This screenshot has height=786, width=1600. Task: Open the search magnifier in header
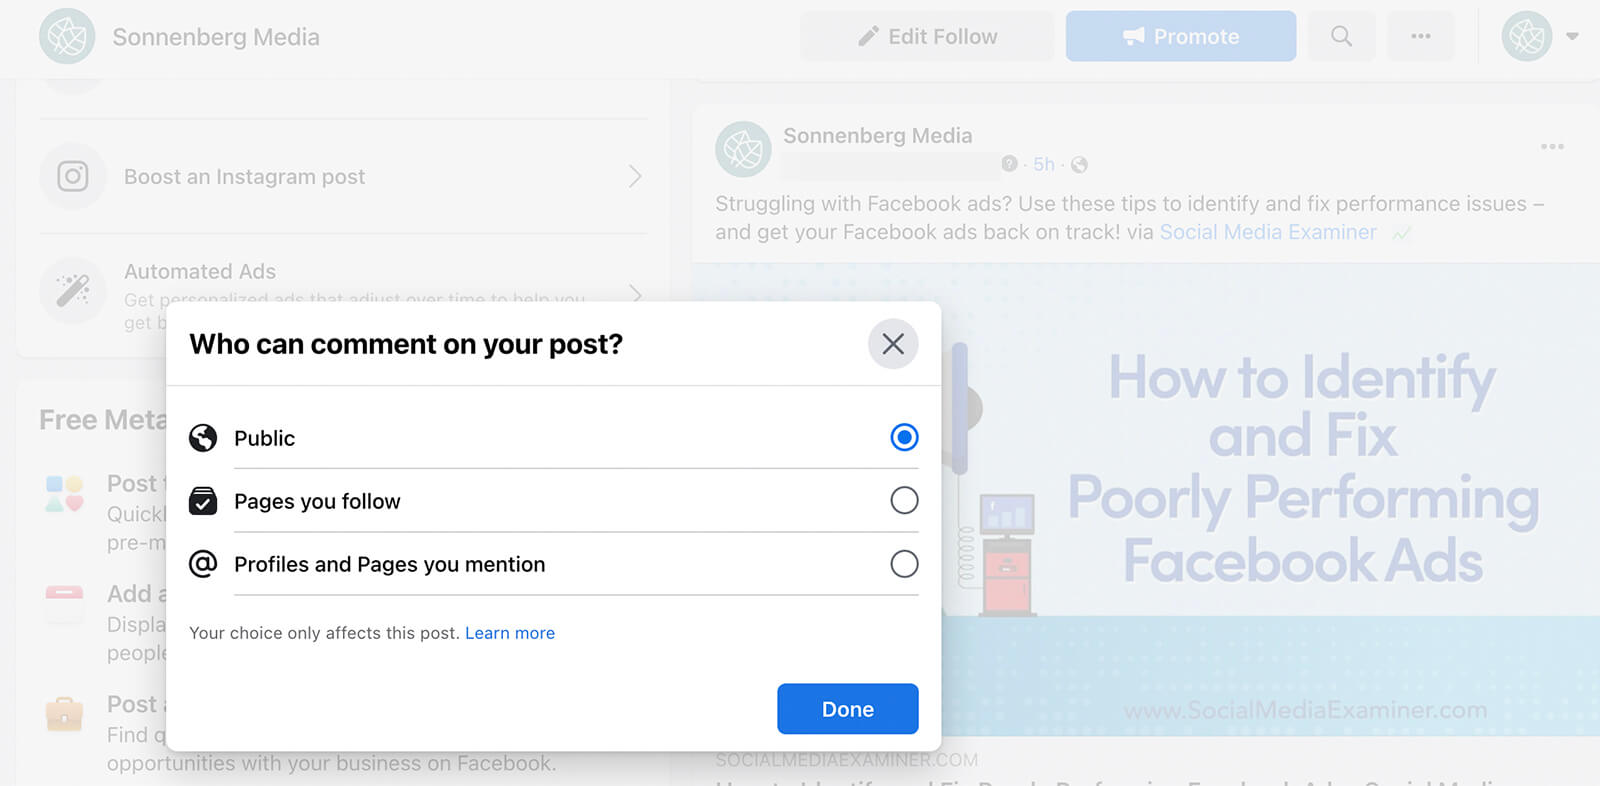click(x=1341, y=37)
